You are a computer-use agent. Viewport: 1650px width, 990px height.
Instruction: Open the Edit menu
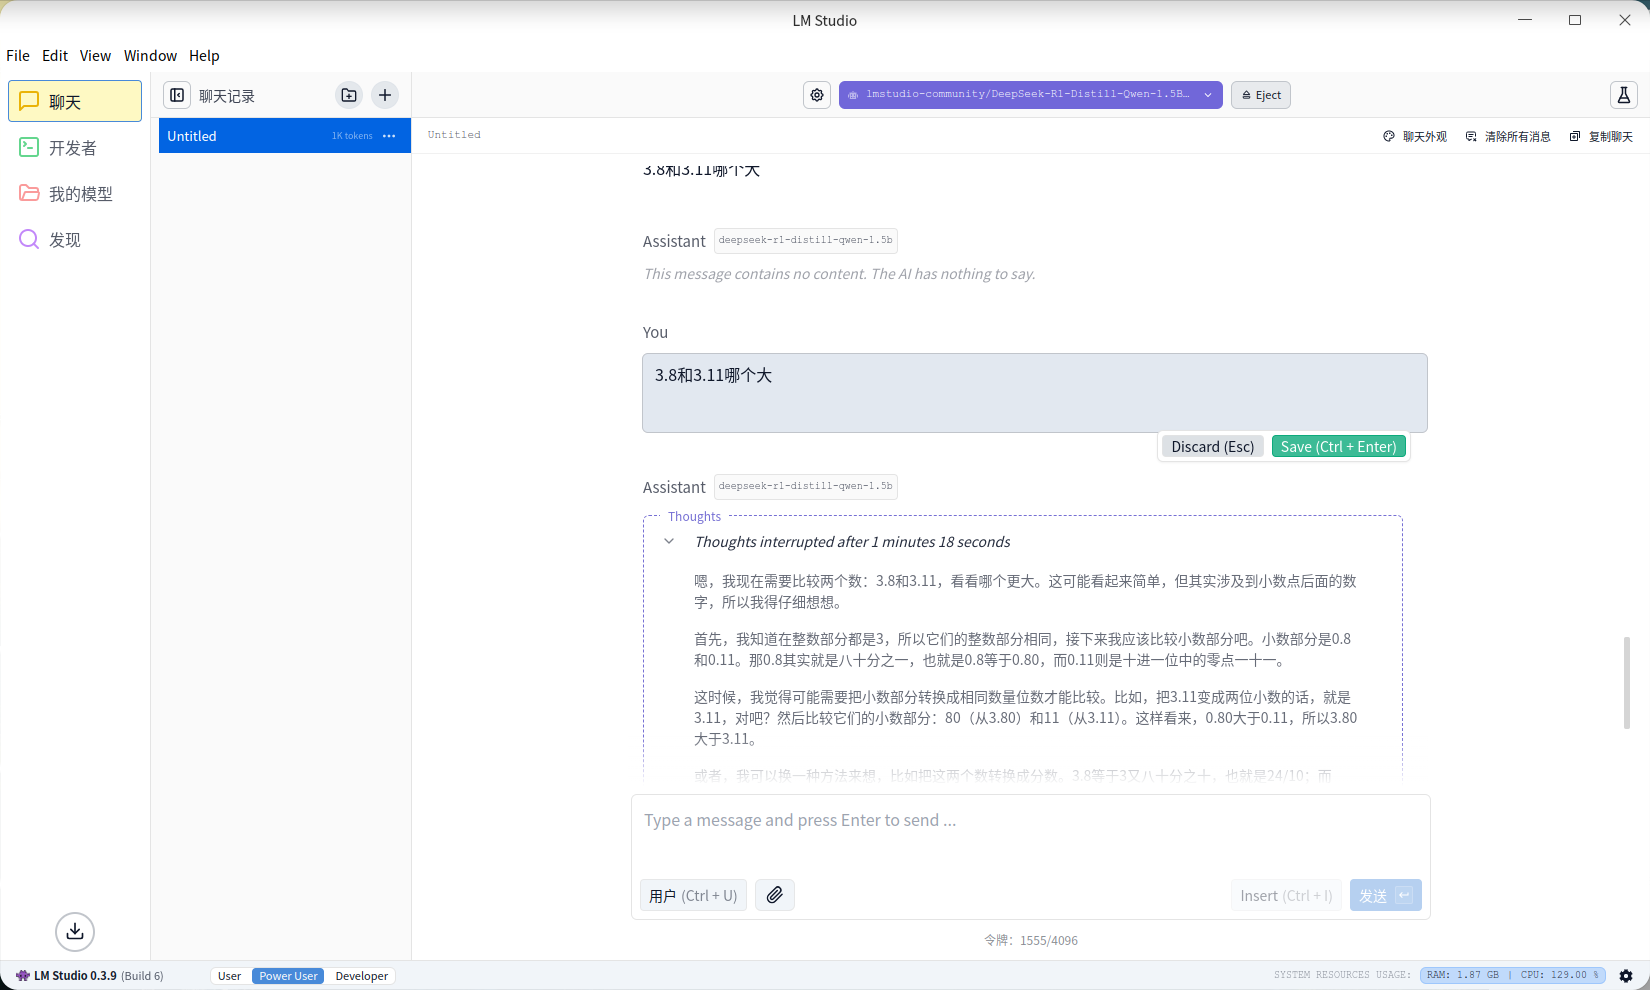click(55, 56)
